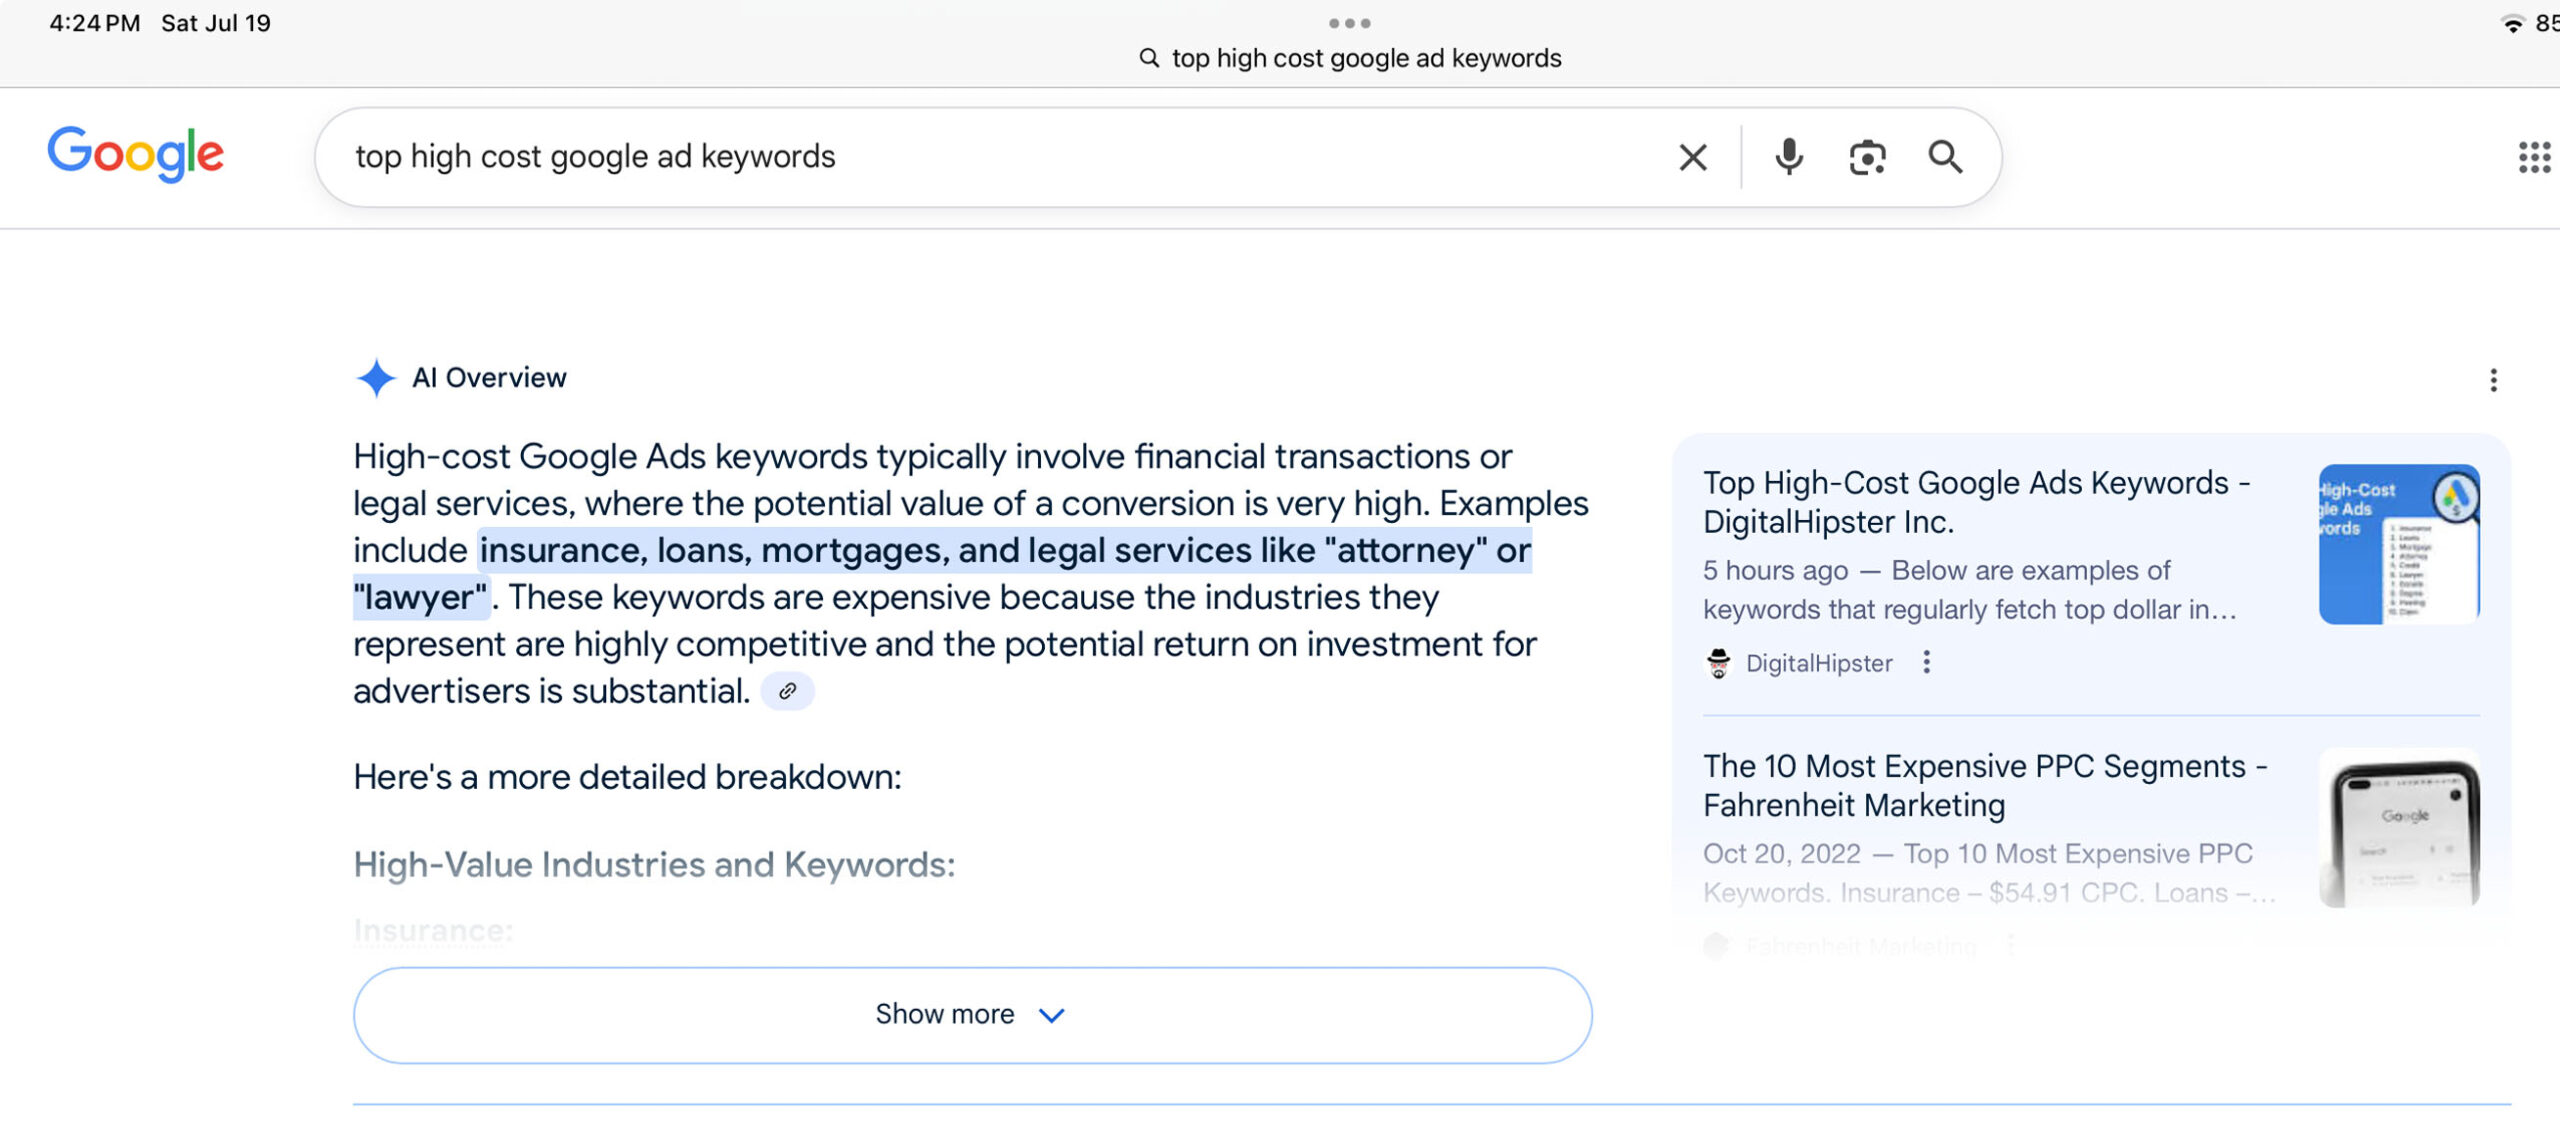The height and width of the screenshot is (1132, 2560).
Task: Click the DigitalHipster site name
Action: tap(1818, 663)
